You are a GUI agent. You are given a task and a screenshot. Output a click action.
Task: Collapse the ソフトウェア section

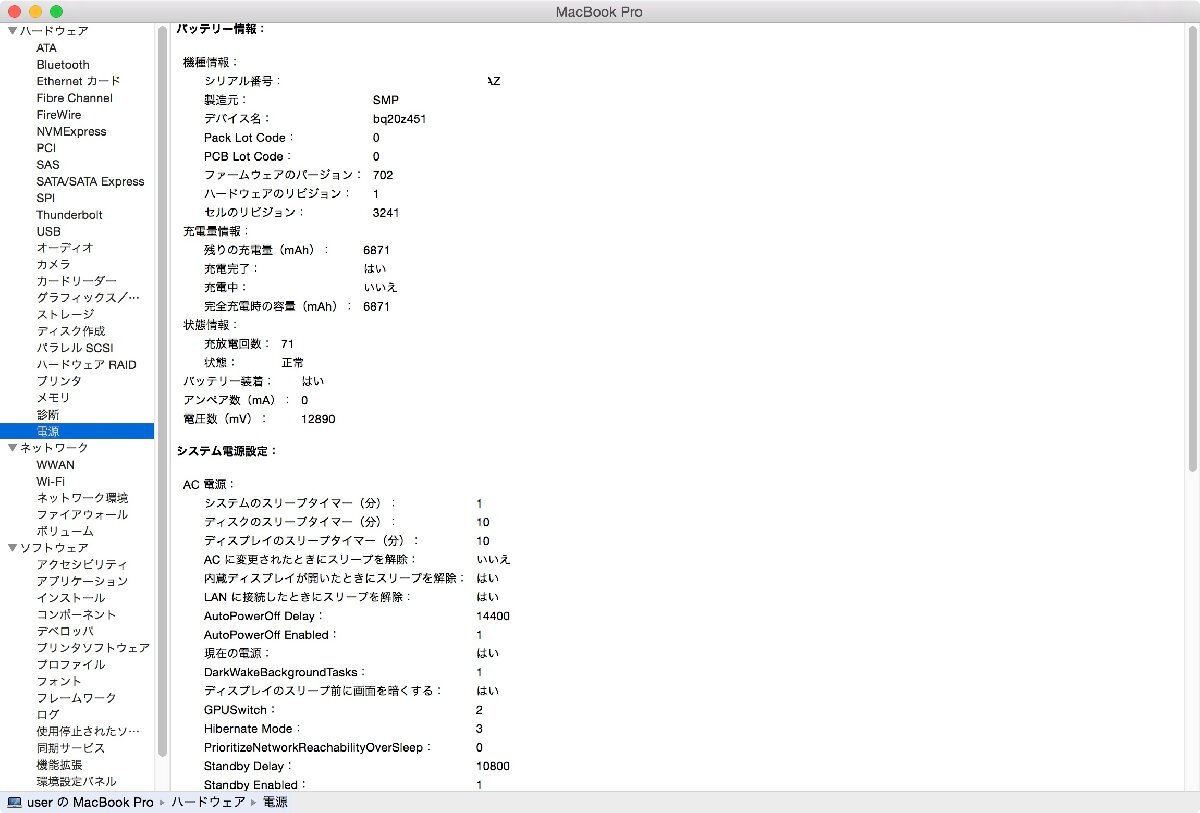point(10,547)
